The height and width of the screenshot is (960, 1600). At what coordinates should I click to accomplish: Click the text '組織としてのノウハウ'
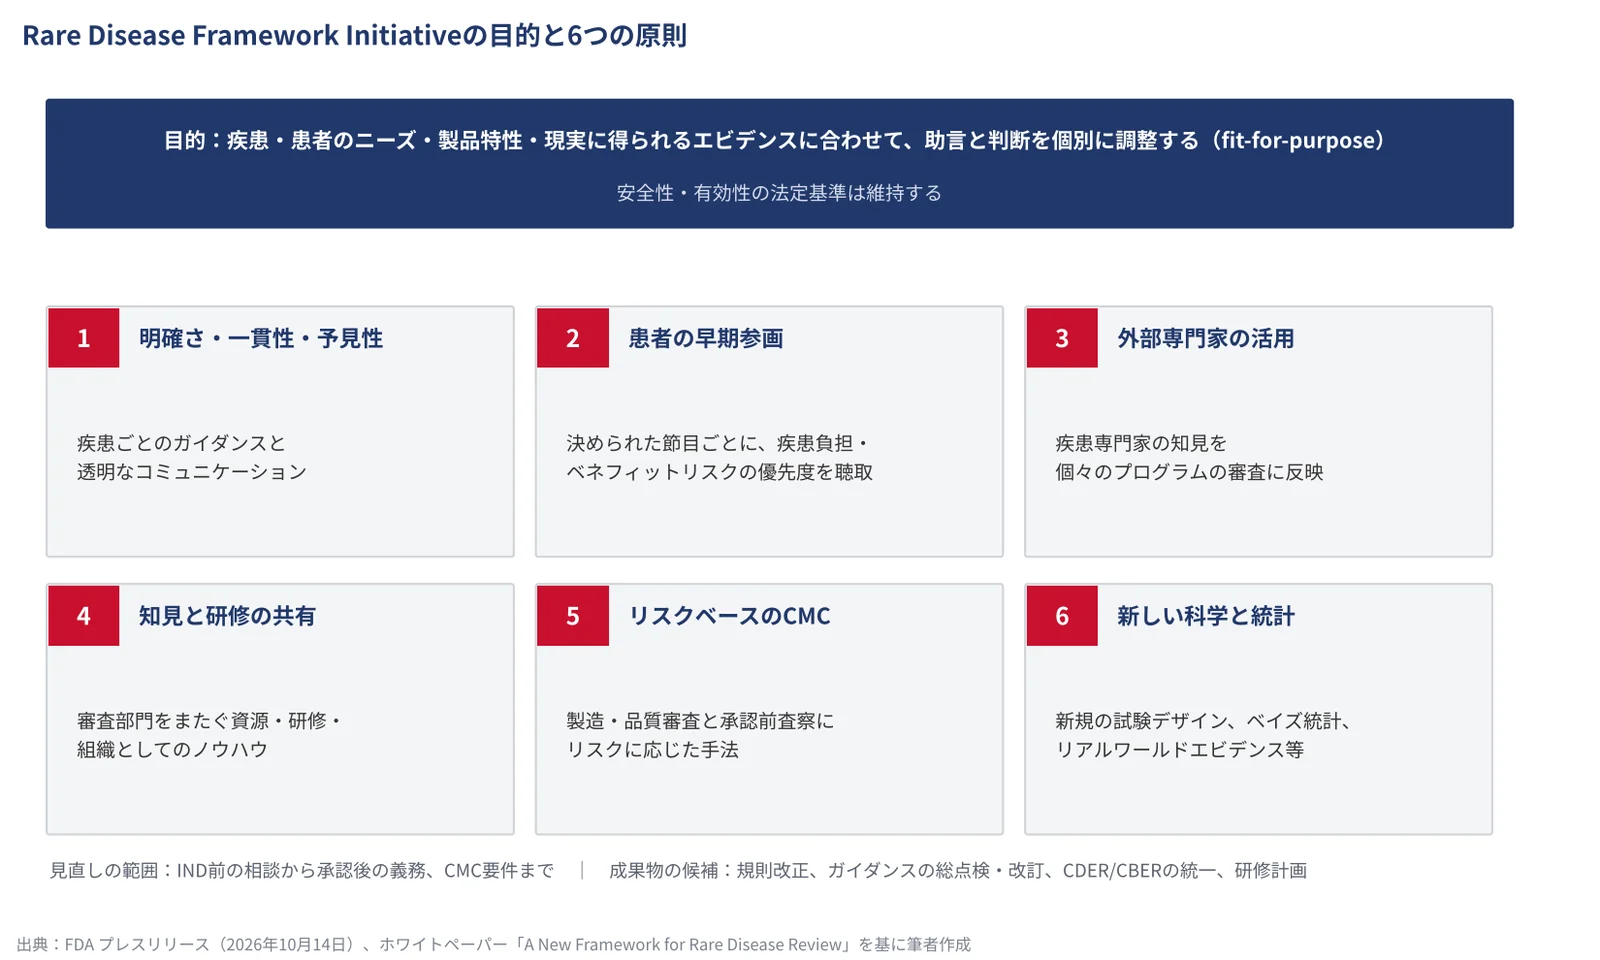(173, 750)
